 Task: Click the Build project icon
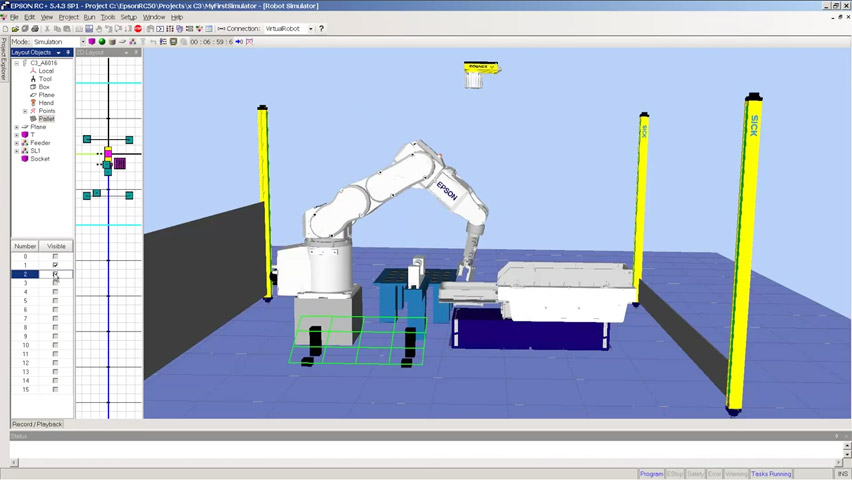click(x=79, y=29)
